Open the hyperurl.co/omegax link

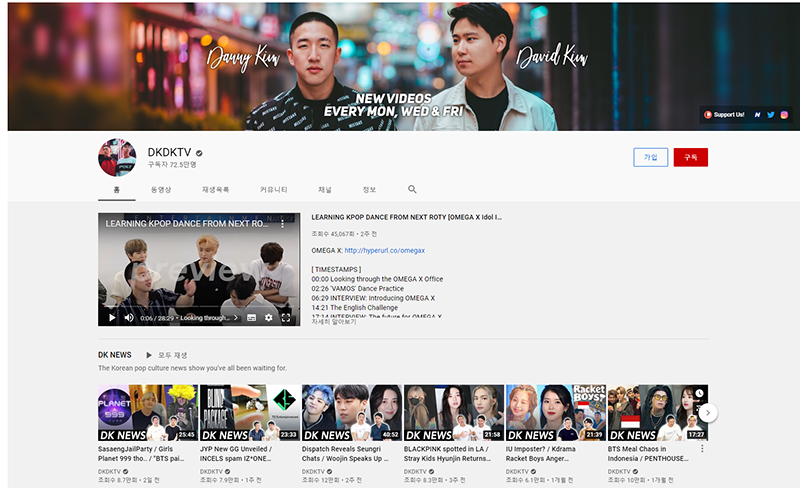pyautogui.click(x=385, y=251)
